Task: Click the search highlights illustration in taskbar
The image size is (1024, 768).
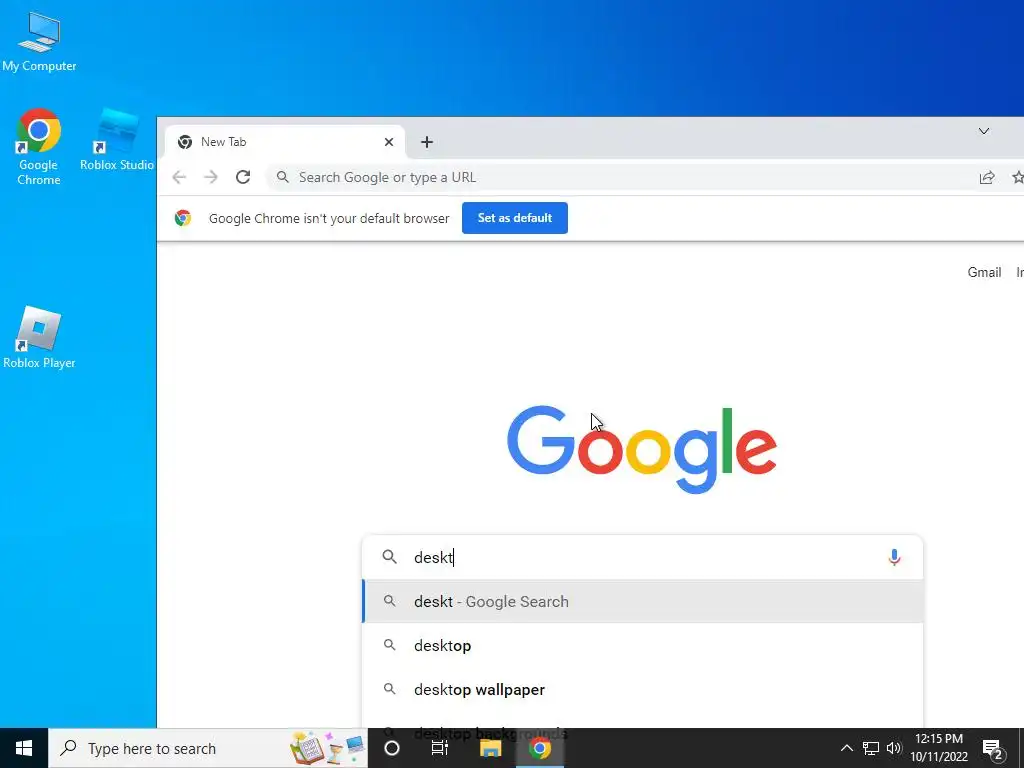Action: (327, 748)
